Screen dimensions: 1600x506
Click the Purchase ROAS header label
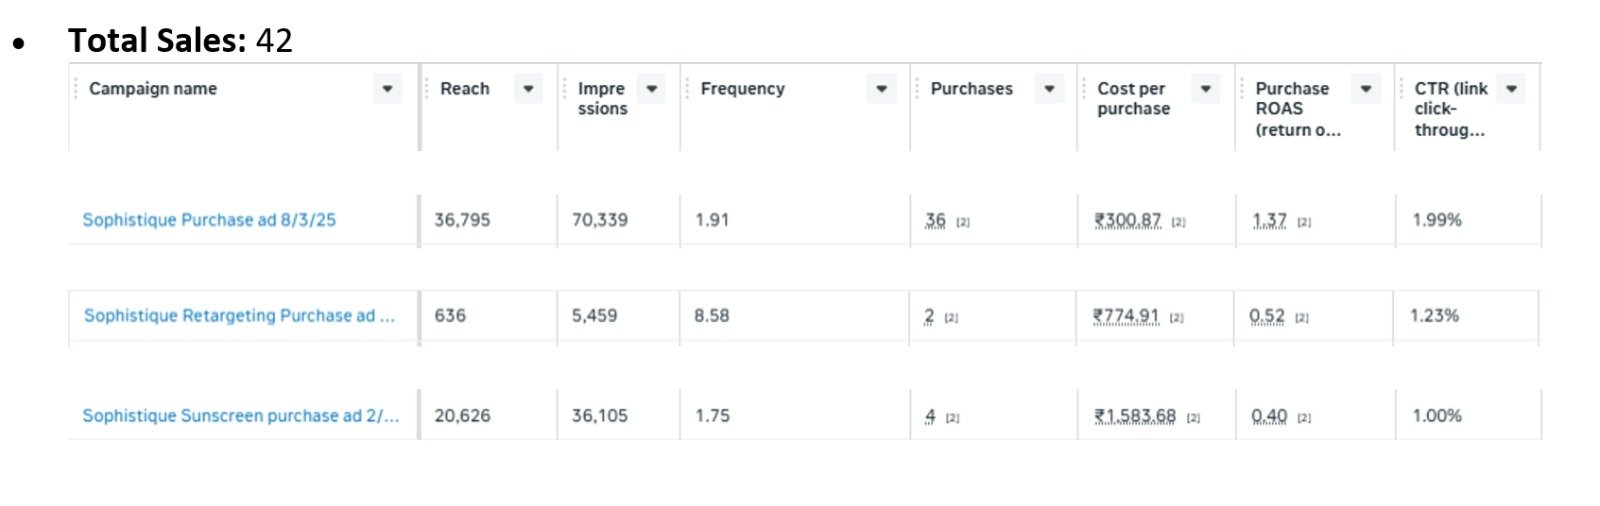click(x=1298, y=109)
